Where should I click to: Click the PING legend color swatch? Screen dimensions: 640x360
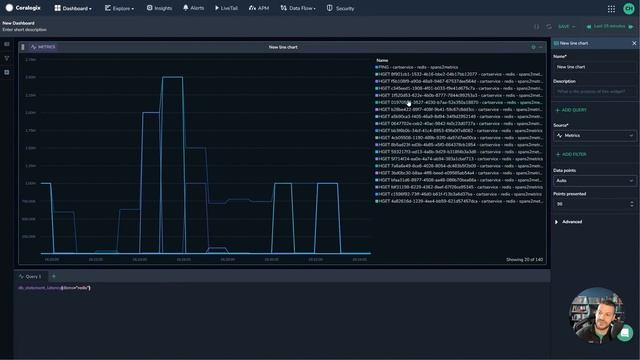[376, 67]
